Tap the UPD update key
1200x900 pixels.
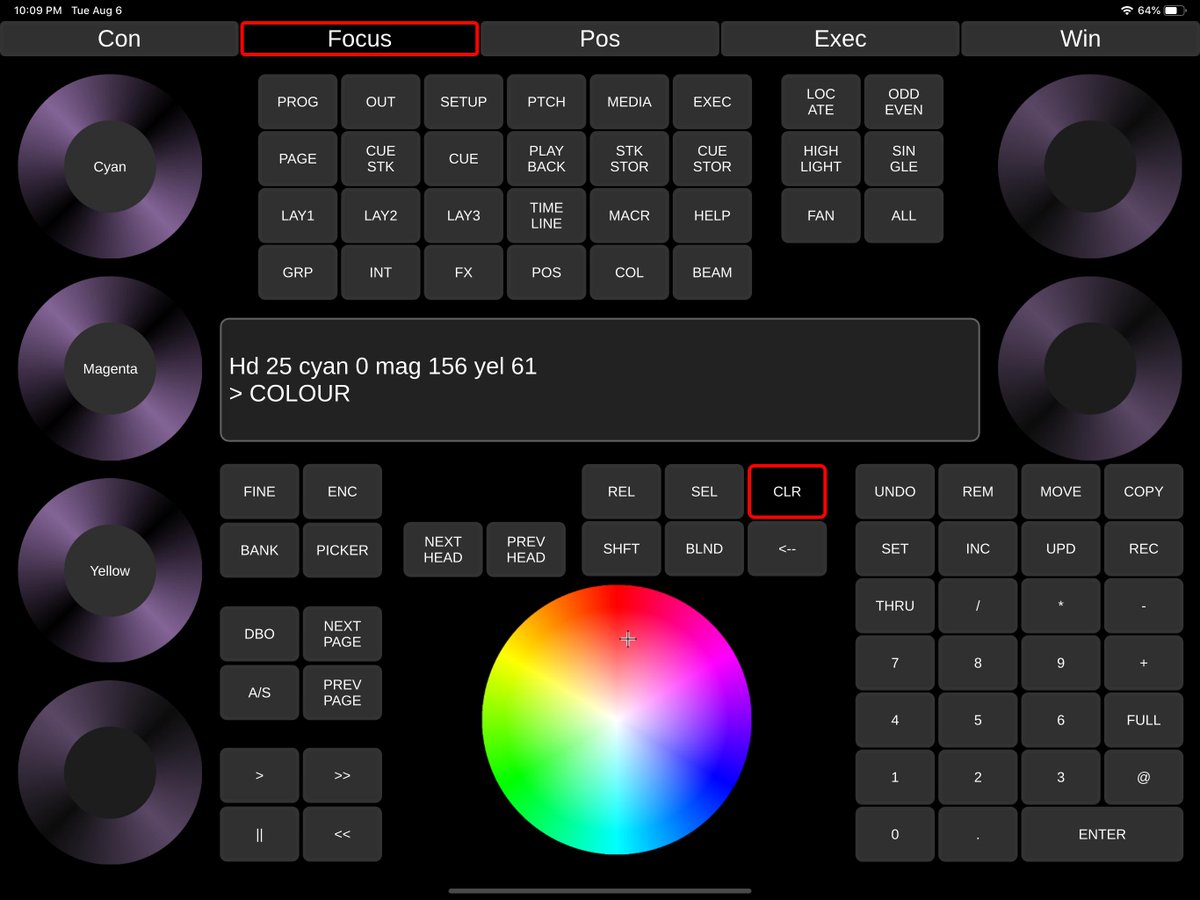(x=1061, y=549)
